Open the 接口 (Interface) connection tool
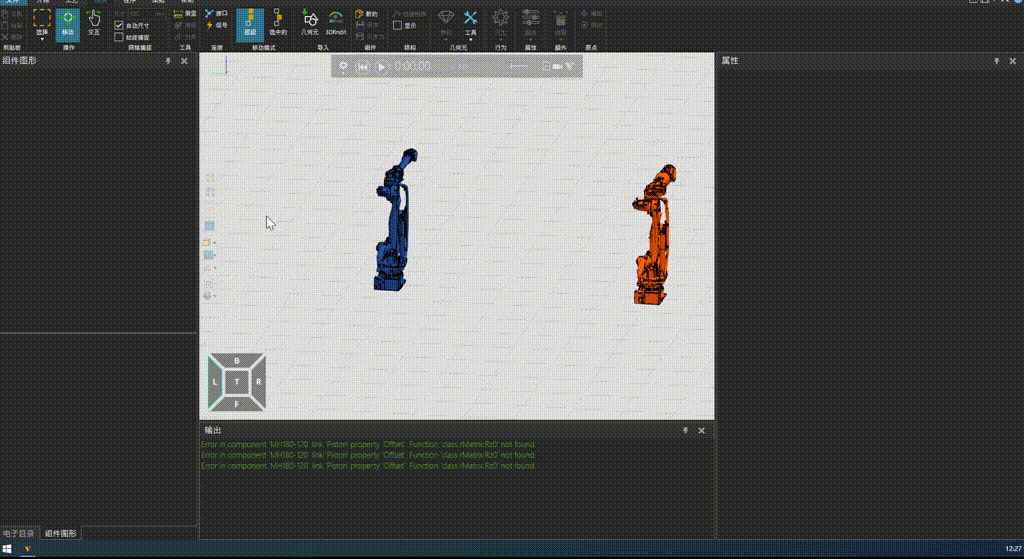 tap(216, 13)
